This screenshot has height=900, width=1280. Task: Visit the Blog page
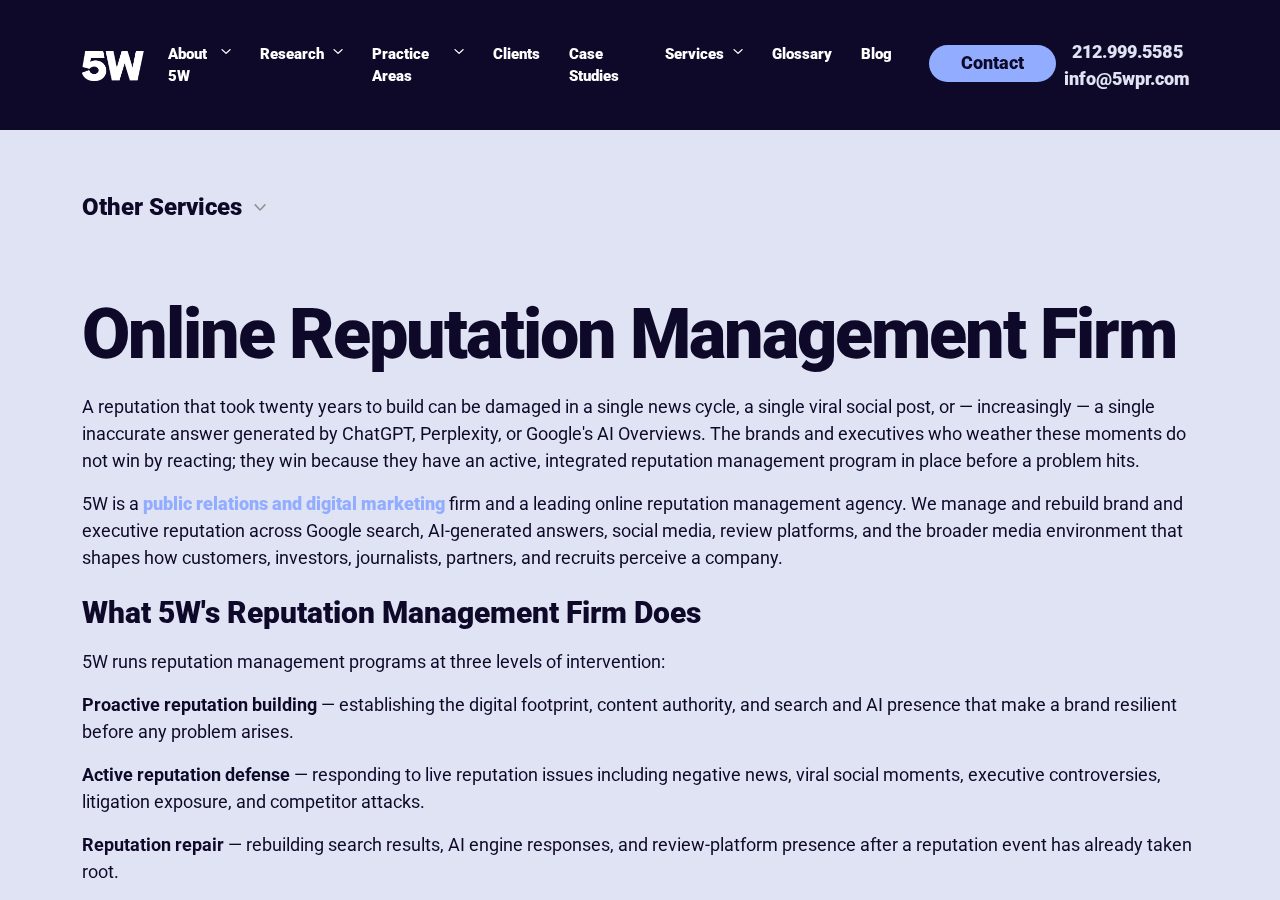click(x=876, y=54)
